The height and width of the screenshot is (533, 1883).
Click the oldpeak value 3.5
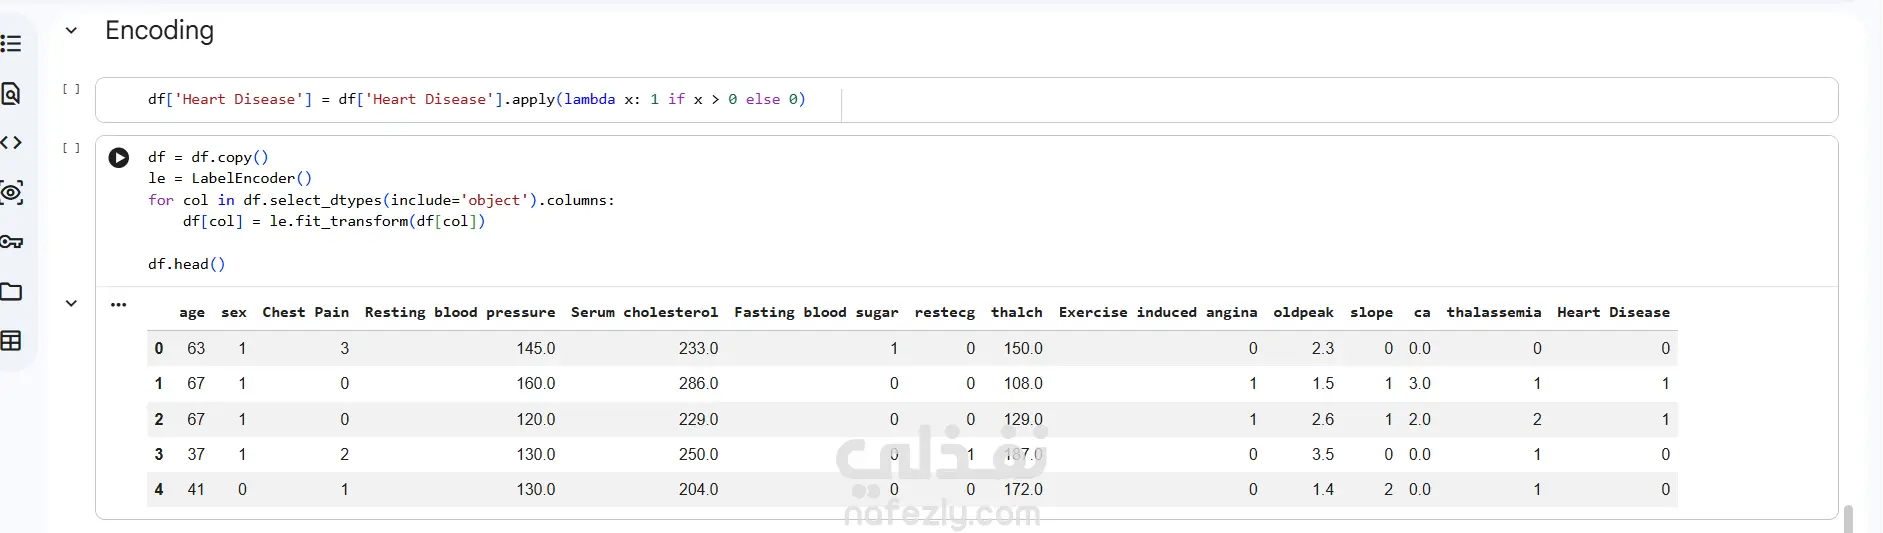click(1323, 455)
